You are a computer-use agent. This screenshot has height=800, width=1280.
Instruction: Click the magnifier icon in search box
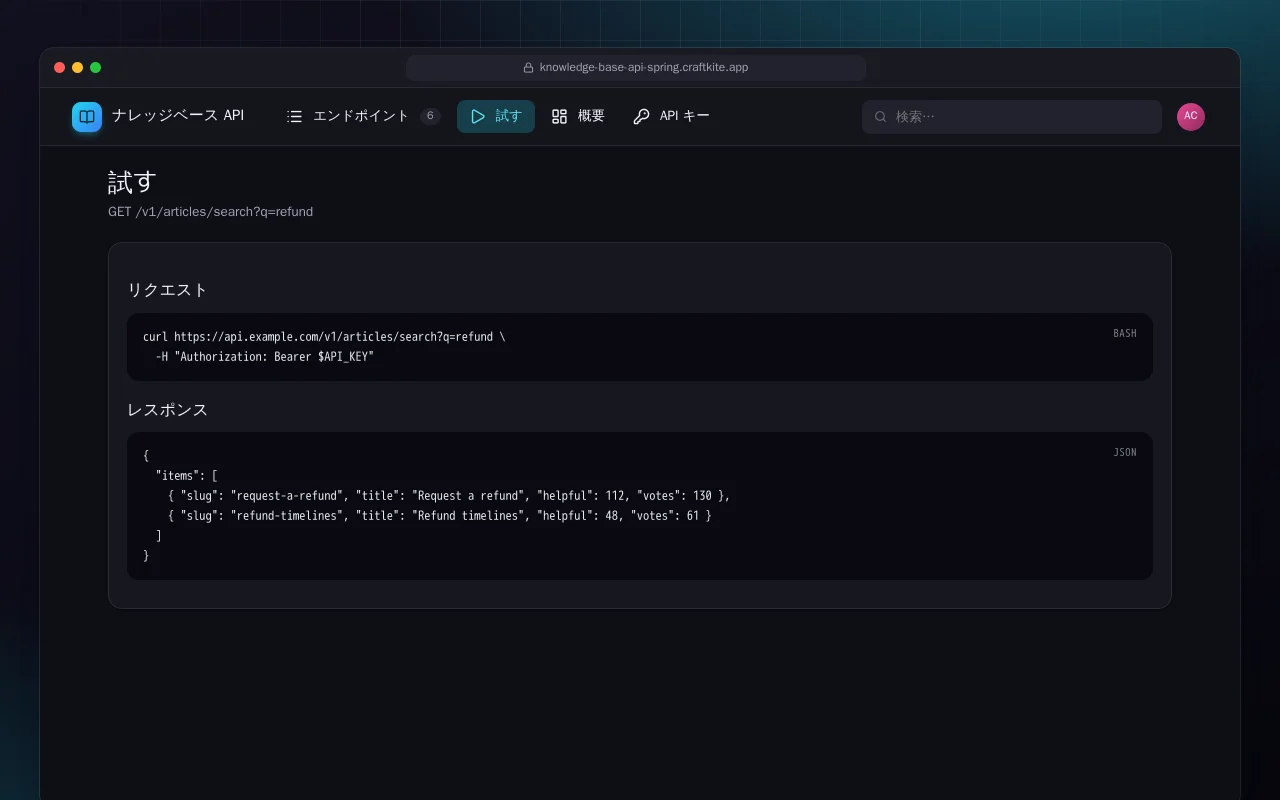tap(881, 117)
